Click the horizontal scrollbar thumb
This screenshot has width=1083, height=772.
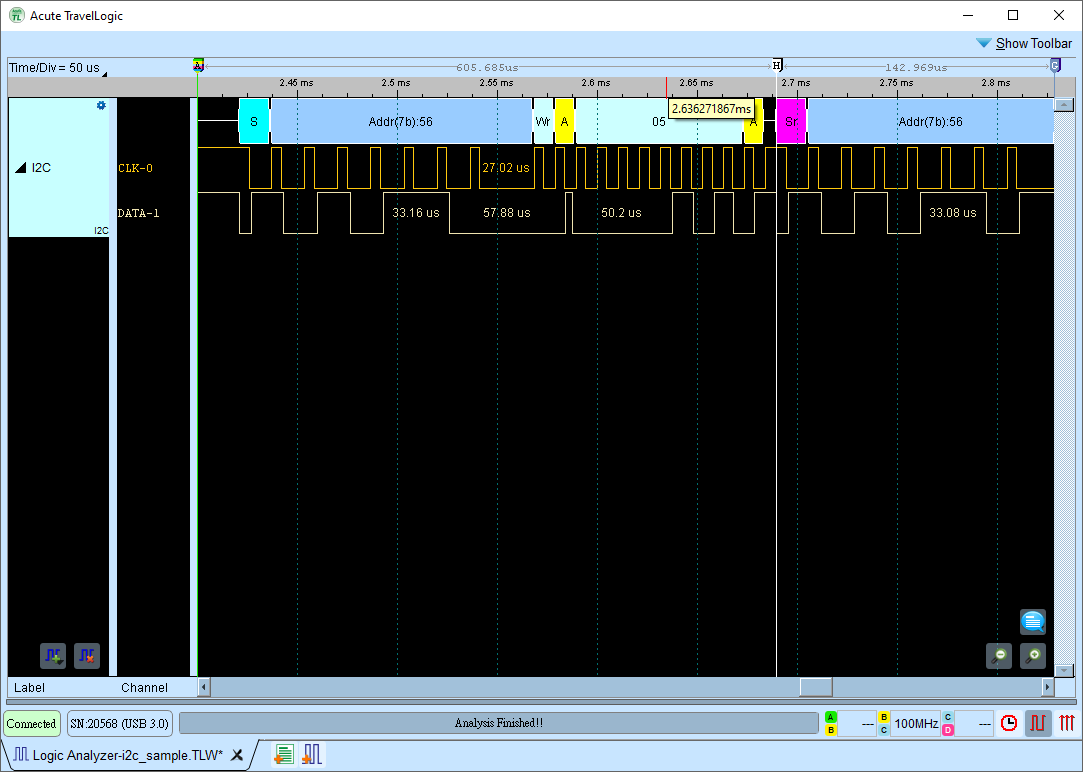coord(816,687)
